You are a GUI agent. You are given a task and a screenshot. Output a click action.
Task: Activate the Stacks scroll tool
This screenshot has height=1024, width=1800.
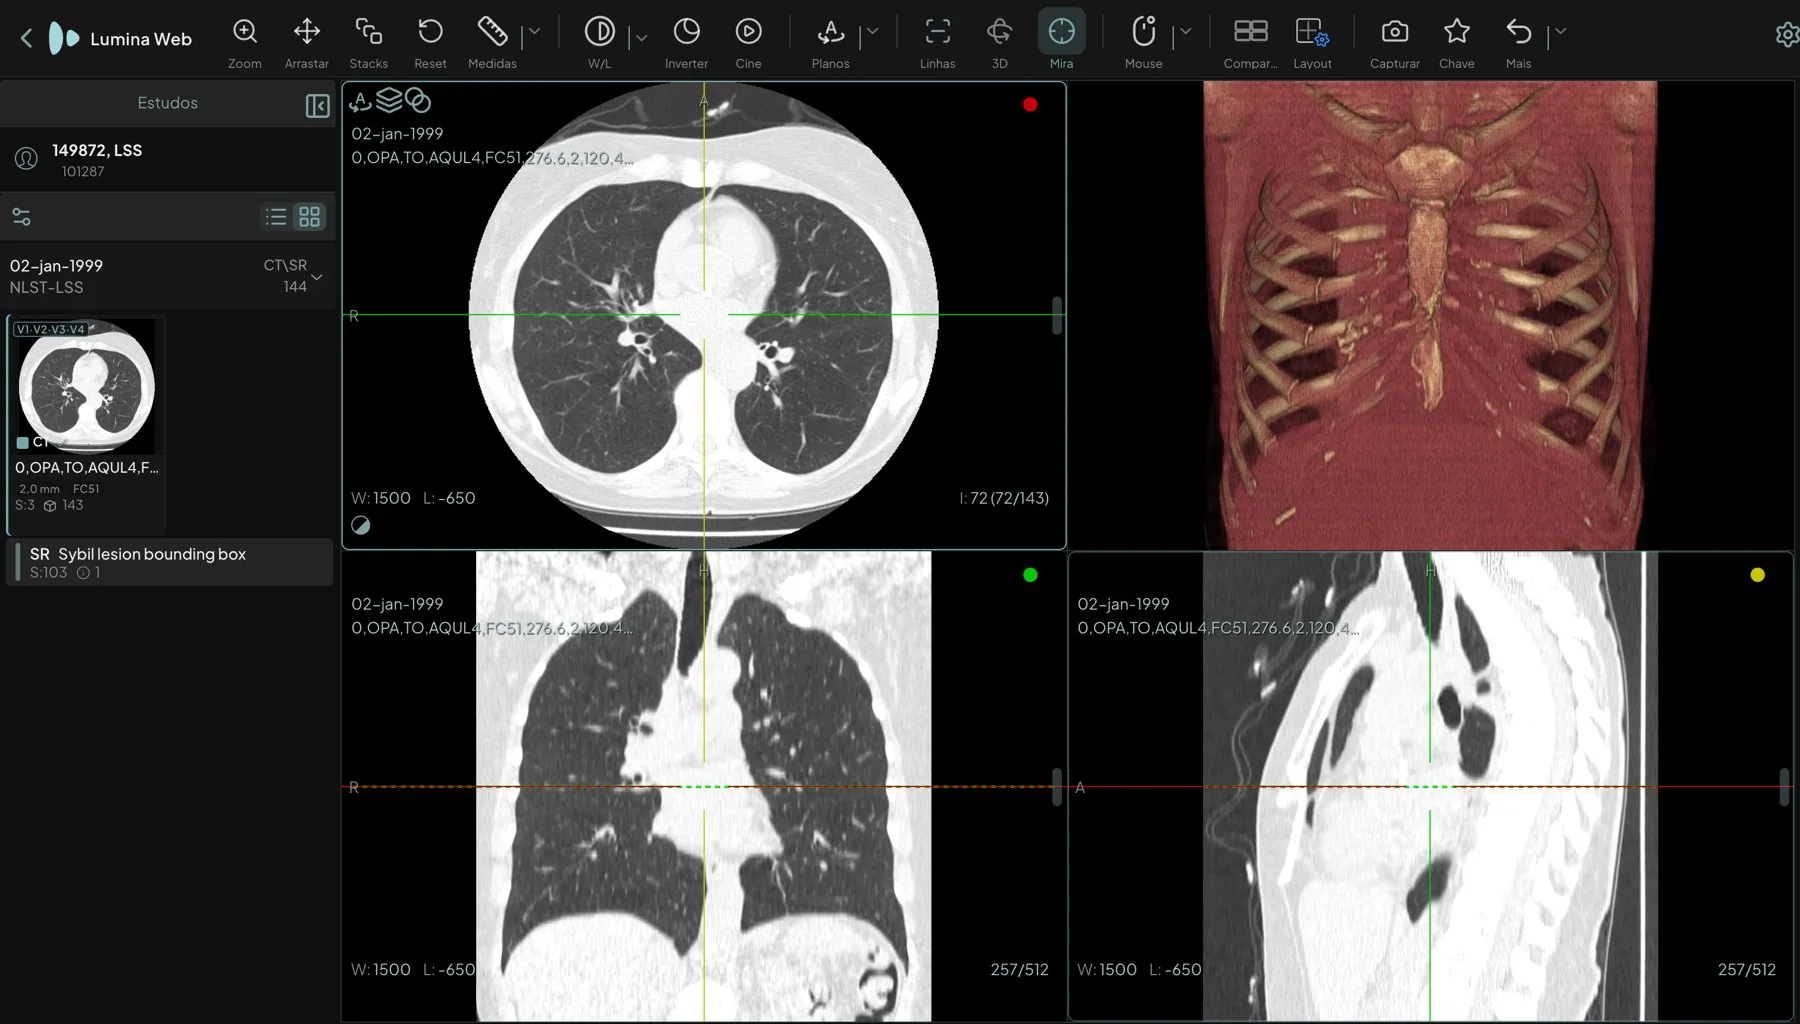pos(369,32)
